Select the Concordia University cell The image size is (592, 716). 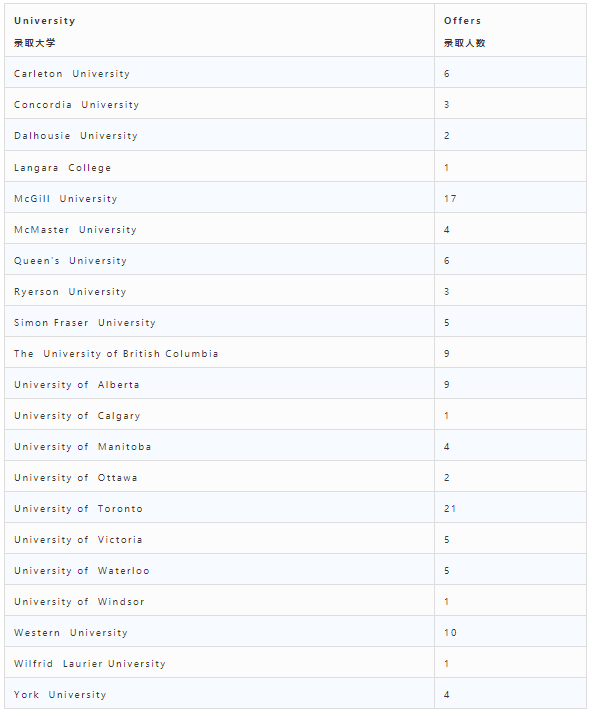[x=219, y=104]
